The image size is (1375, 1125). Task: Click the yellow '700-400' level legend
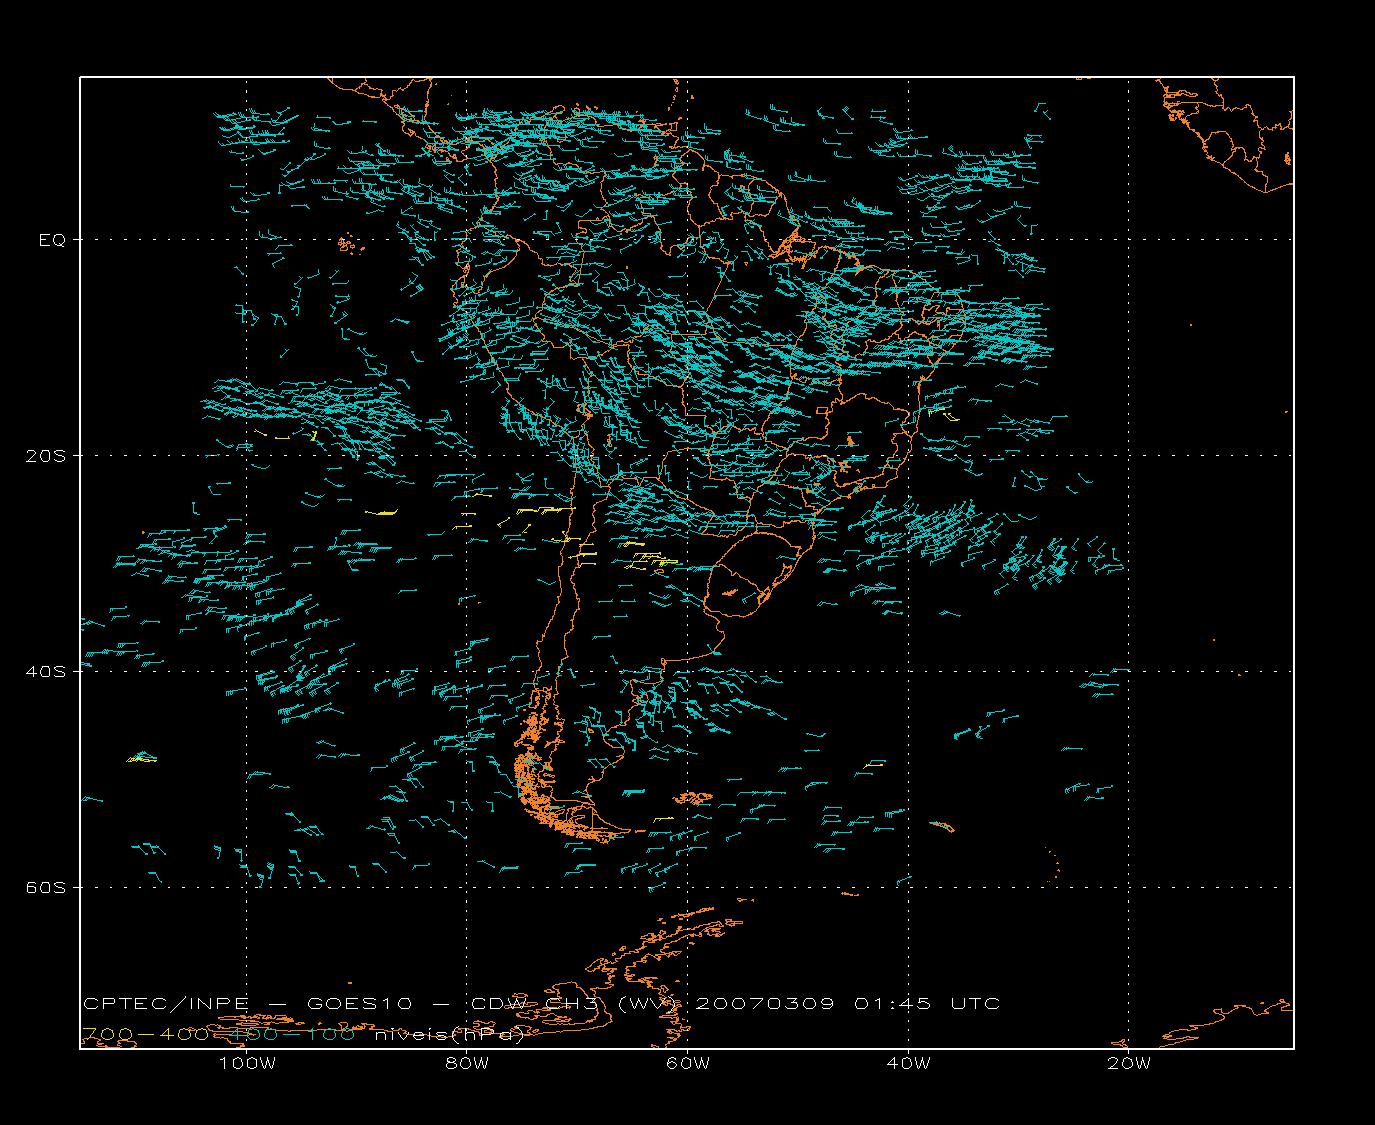click(x=145, y=1034)
